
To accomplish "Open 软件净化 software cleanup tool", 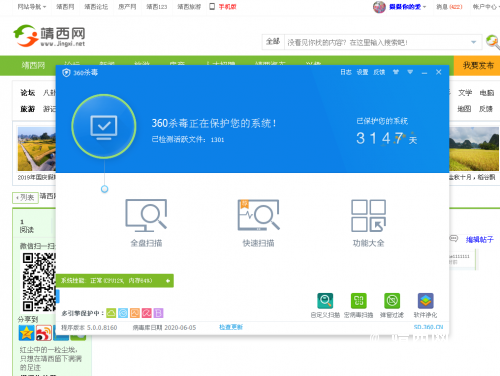I will 425,305.
